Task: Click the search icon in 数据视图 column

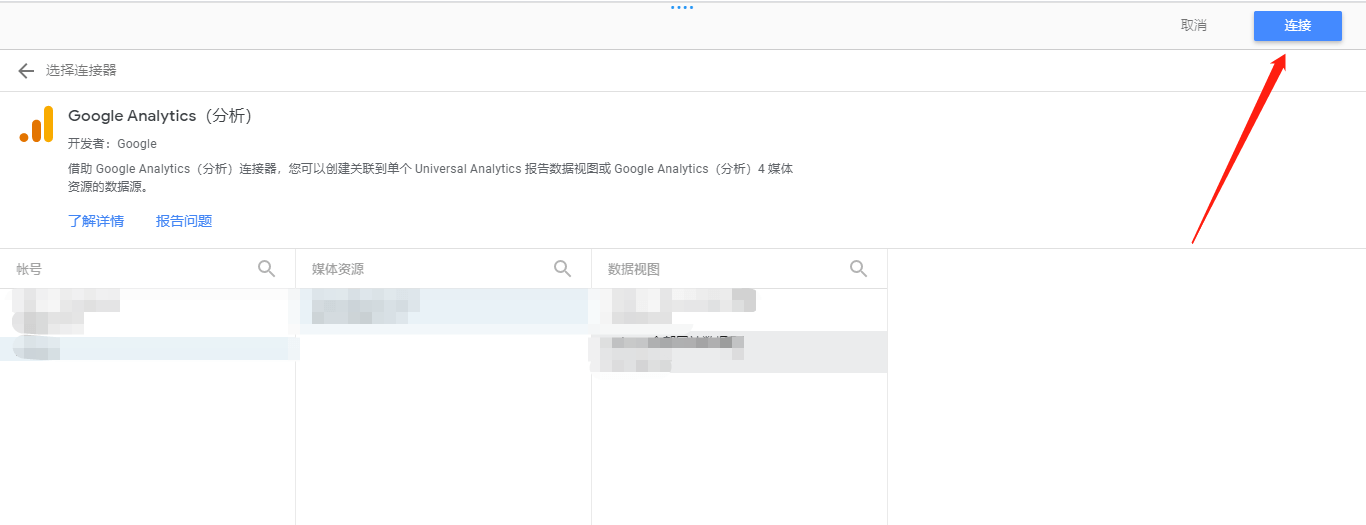Action: 858,268
